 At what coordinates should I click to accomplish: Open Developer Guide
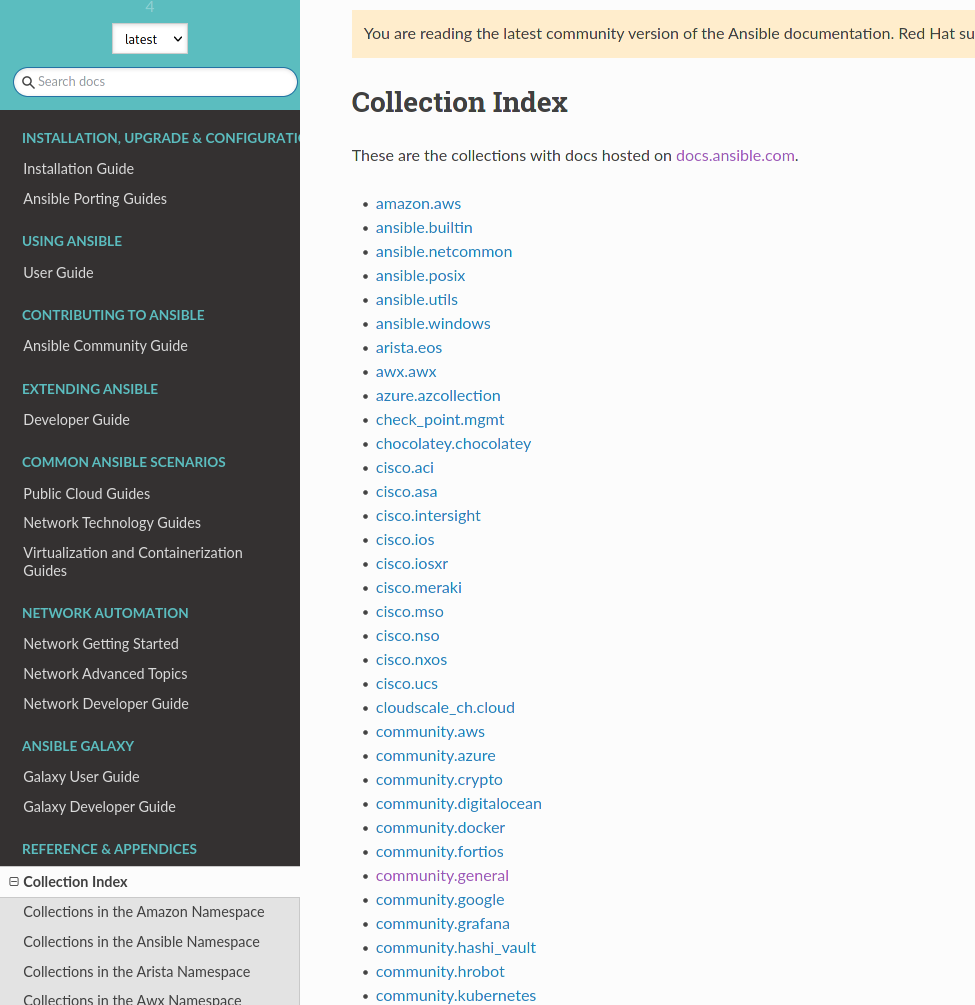76,420
